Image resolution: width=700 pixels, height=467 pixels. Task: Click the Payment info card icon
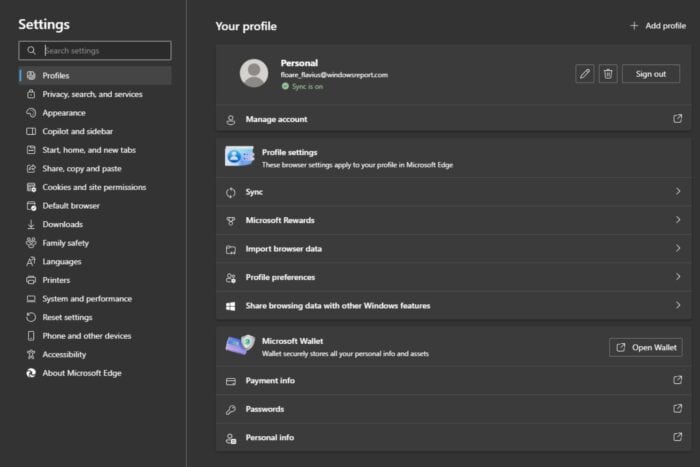[231, 381]
